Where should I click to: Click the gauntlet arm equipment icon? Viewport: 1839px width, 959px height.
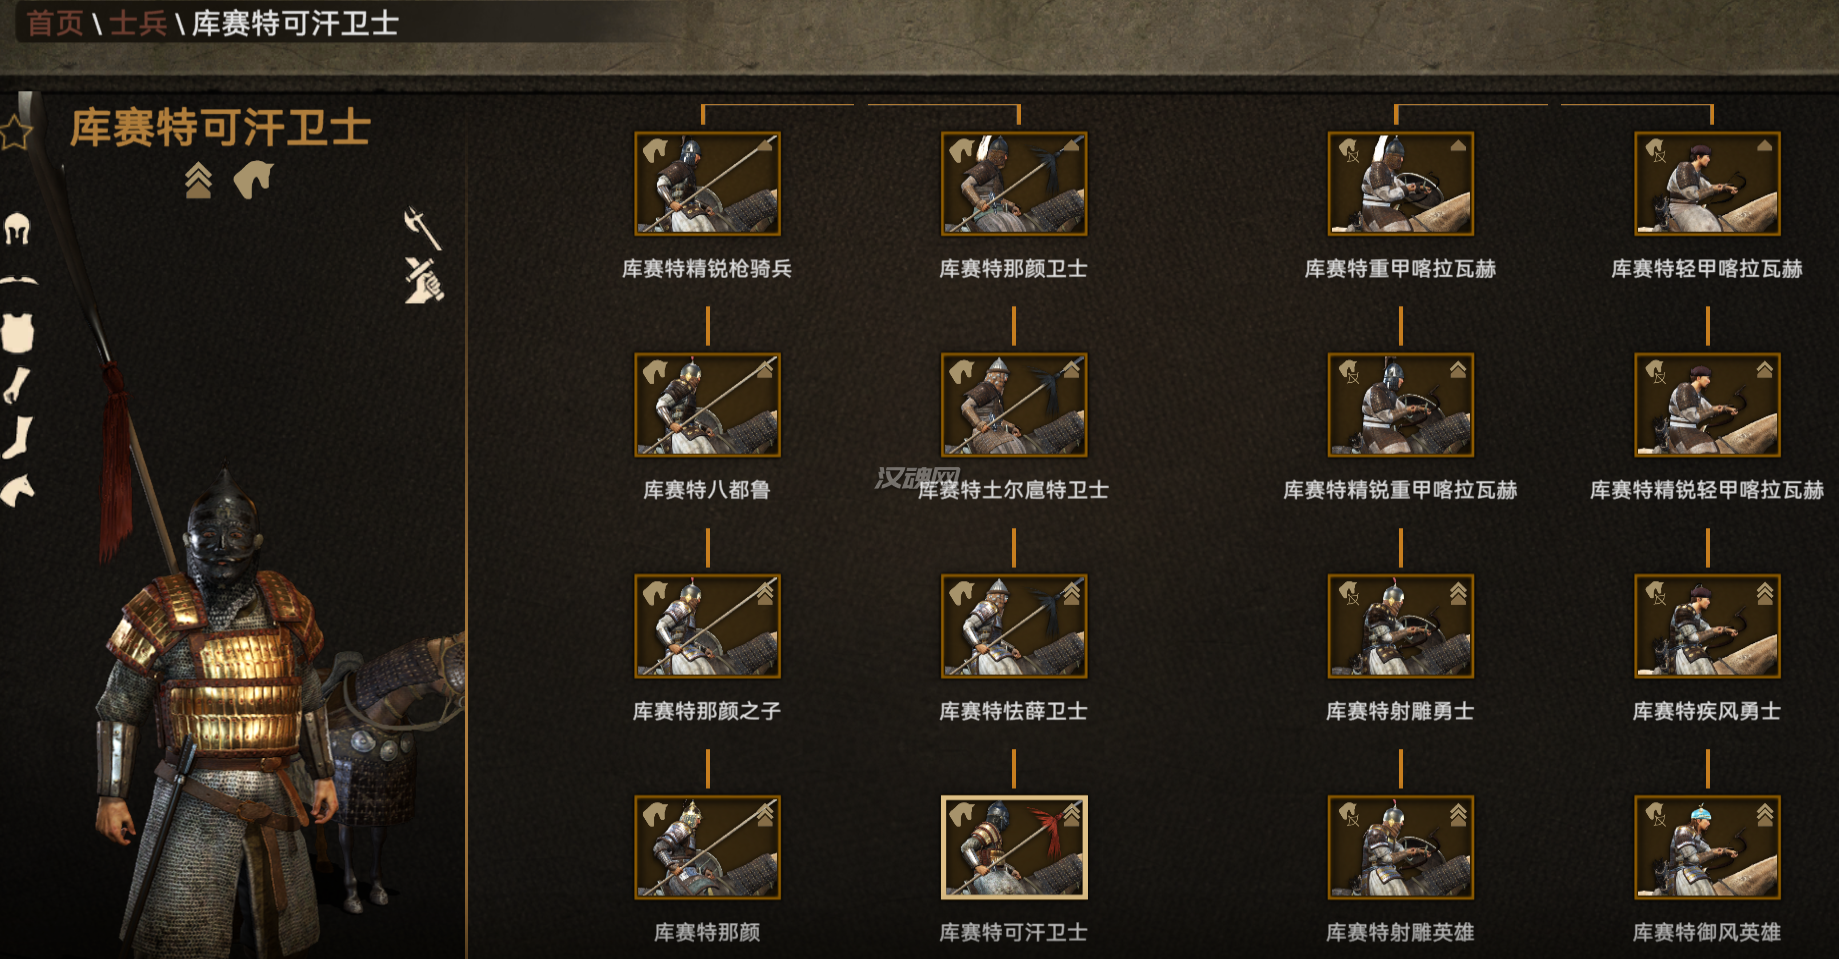tap(15, 385)
